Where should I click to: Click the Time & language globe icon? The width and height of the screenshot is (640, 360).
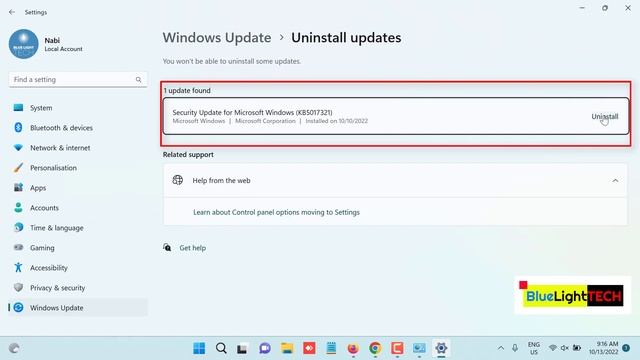click(18, 227)
